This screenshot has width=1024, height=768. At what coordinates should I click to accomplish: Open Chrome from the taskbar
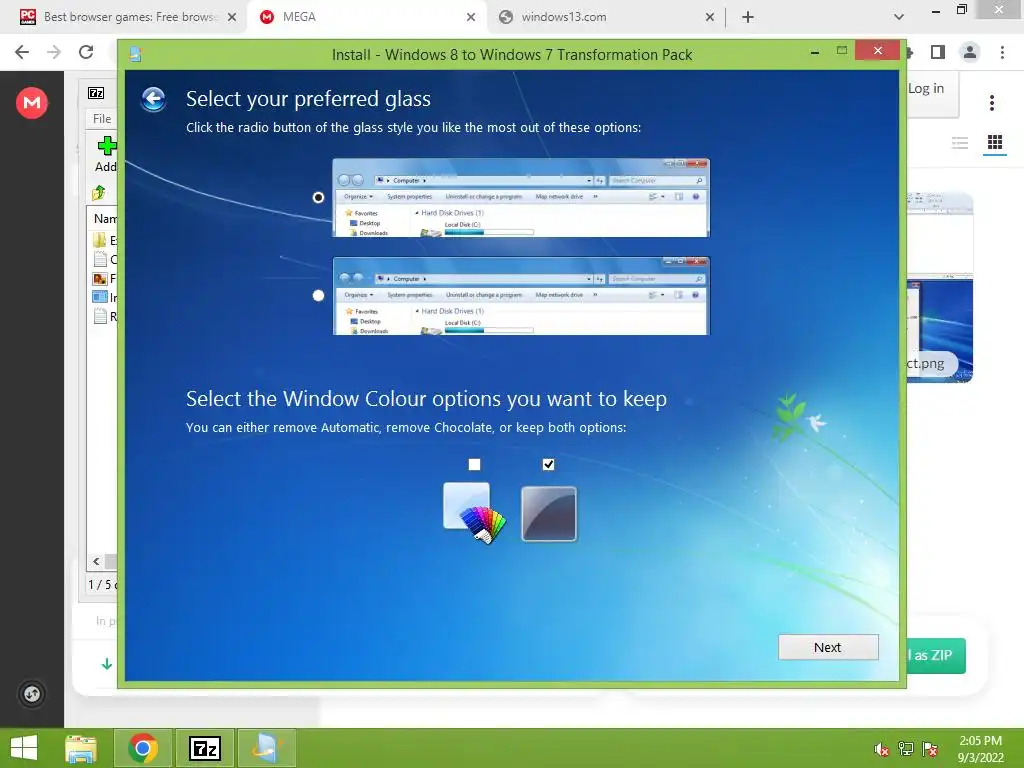[143, 748]
